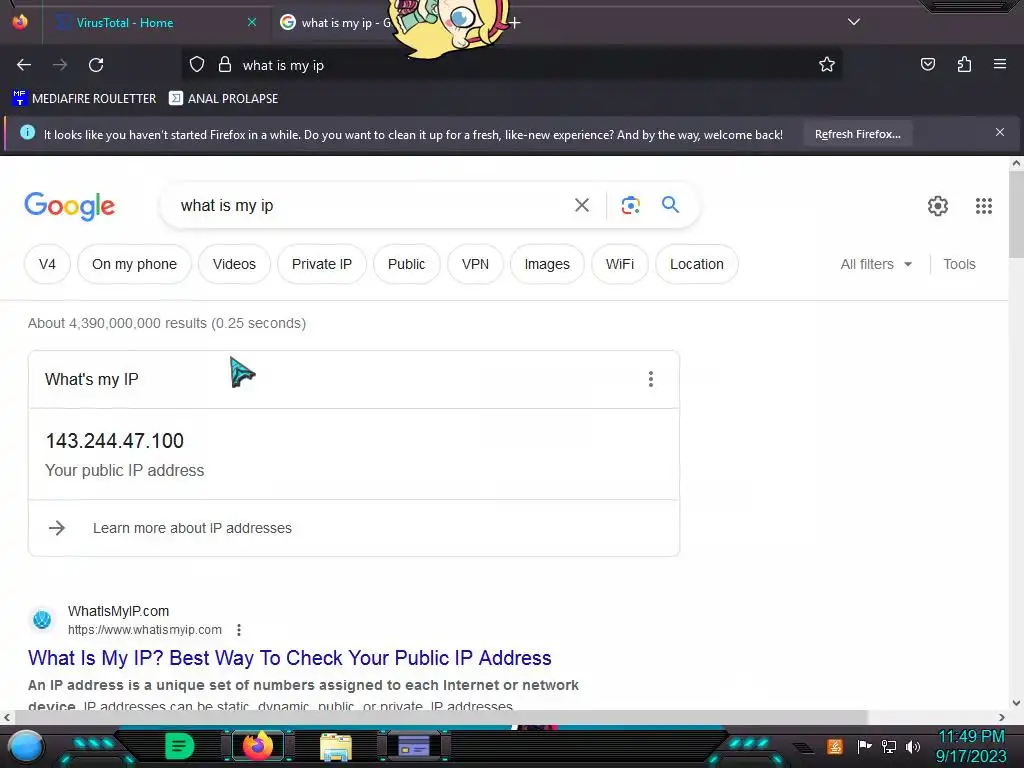Open the Save to Pocket icon

point(928,64)
